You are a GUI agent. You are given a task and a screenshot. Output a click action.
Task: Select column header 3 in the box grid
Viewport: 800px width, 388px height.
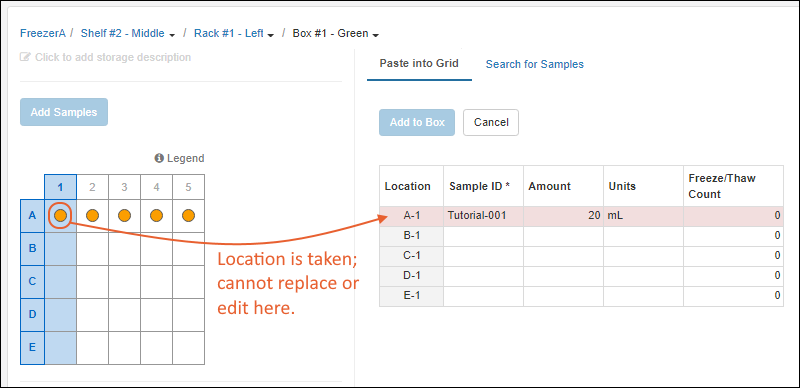[x=124, y=187]
